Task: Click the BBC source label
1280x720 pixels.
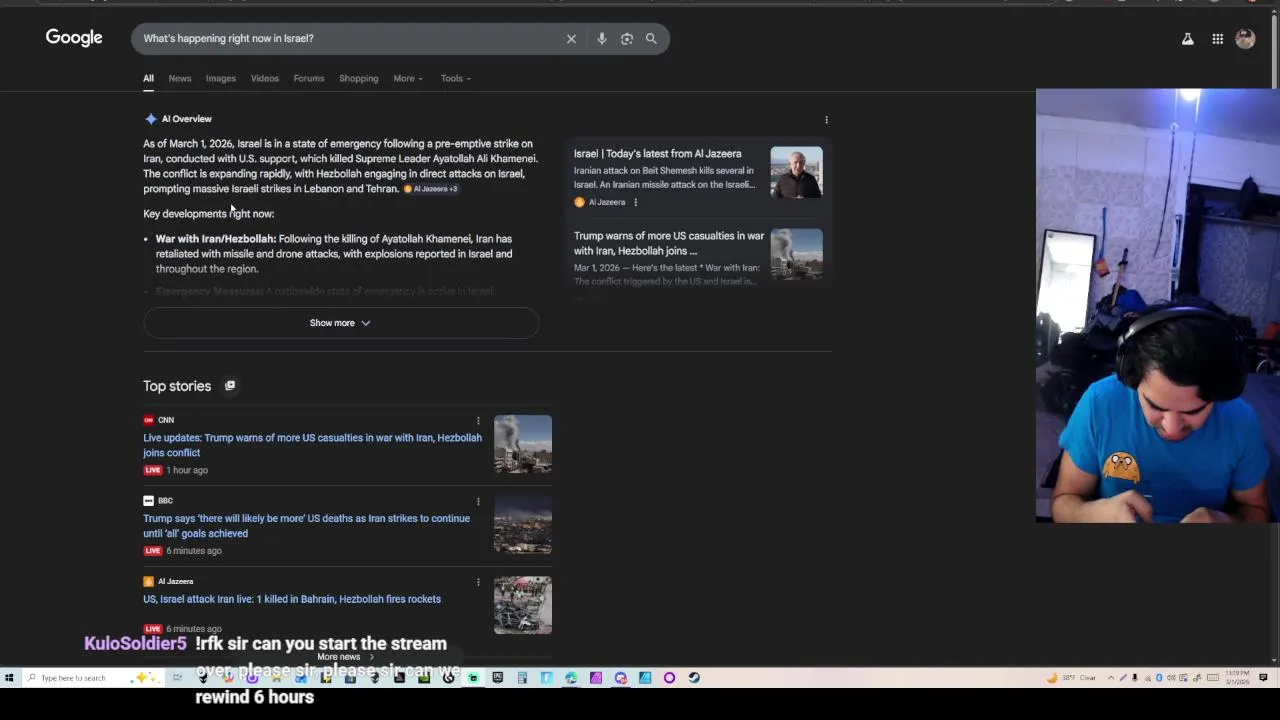Action: [x=165, y=501]
